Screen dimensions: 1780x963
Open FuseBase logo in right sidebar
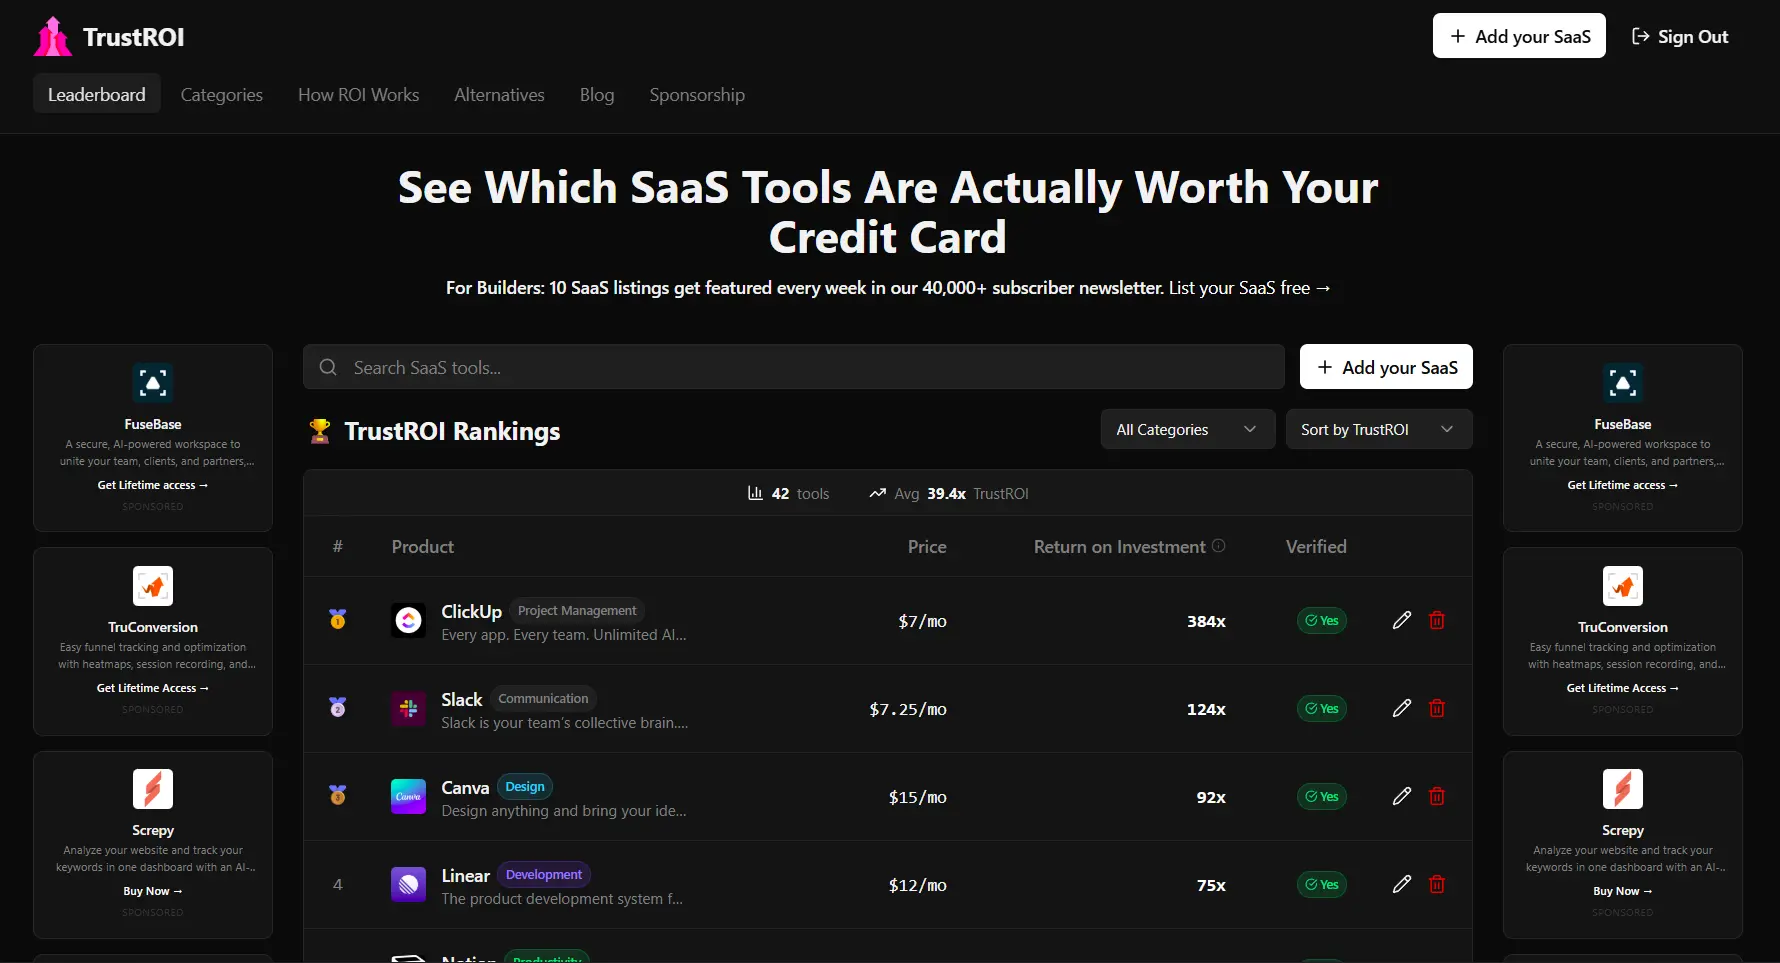(1623, 383)
